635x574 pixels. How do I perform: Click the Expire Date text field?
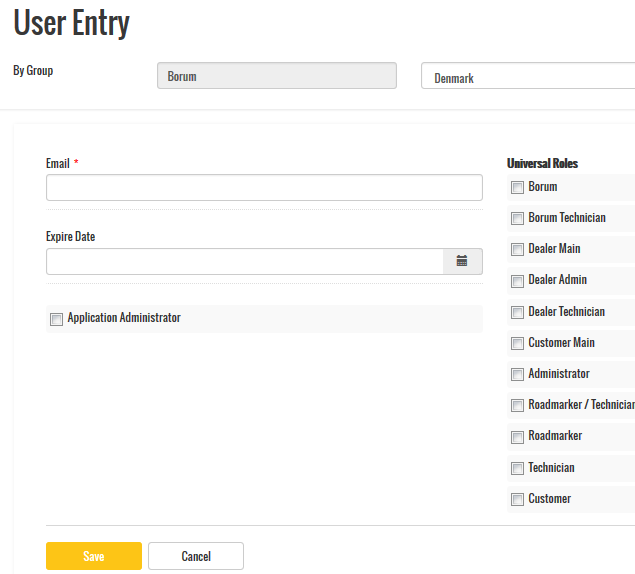tap(245, 261)
